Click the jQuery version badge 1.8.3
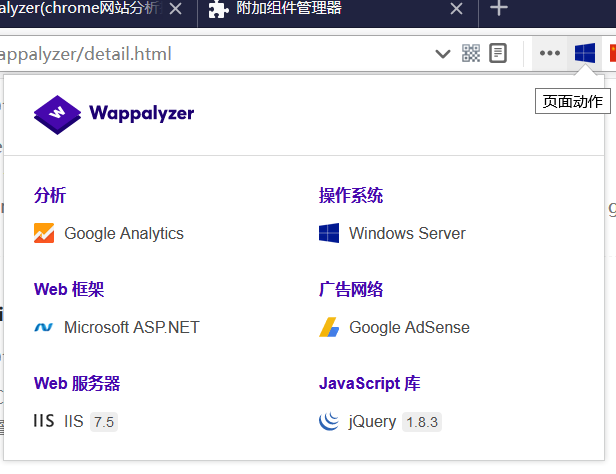The image size is (616, 474). click(422, 422)
